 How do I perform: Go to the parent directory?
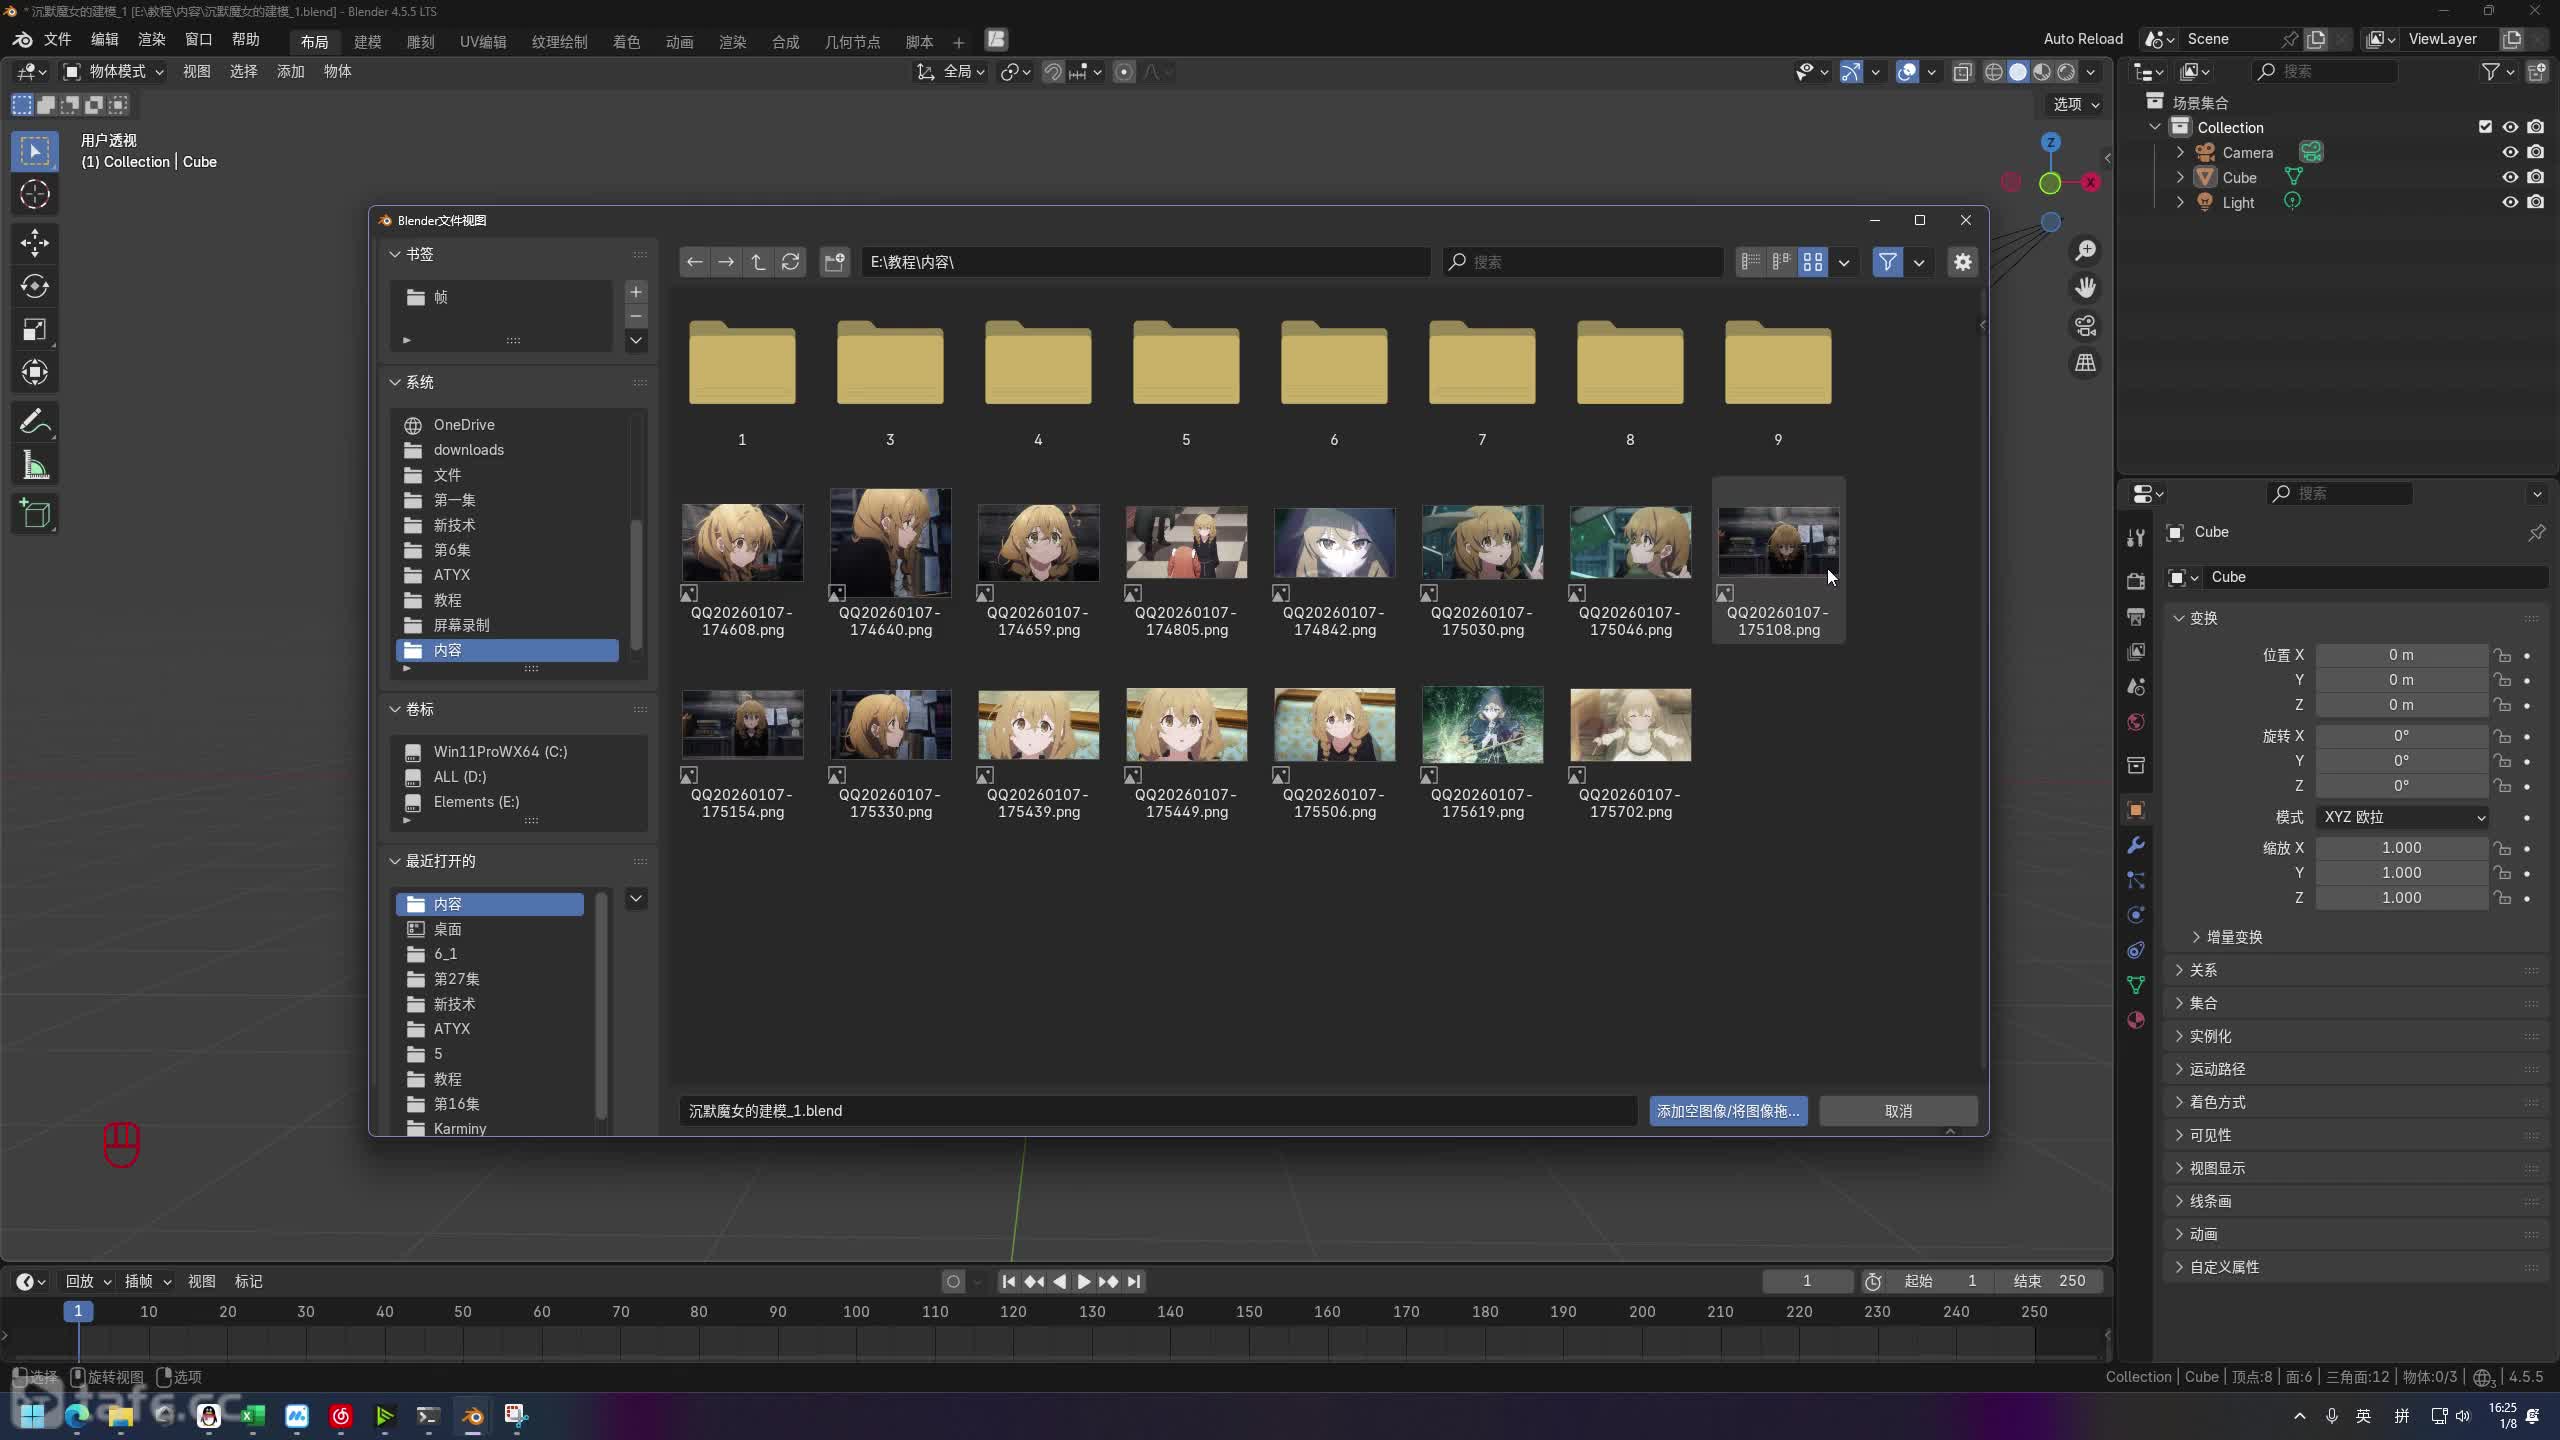(758, 262)
